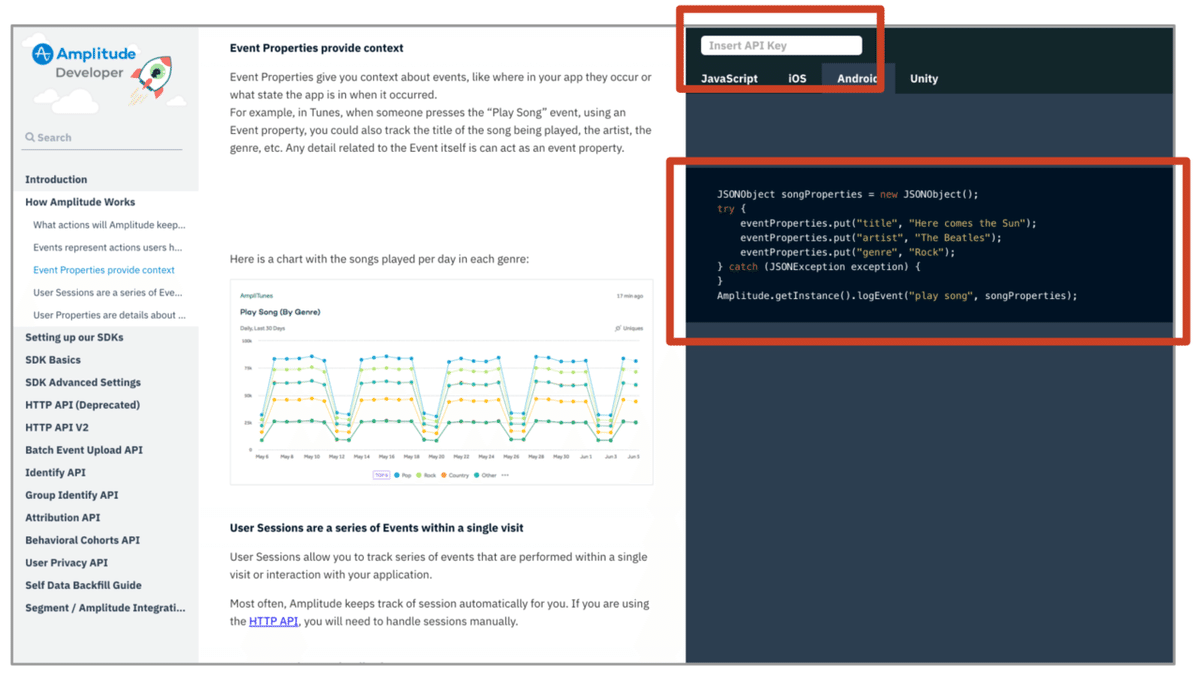
Task: Click the Pop legend color dot
Action: point(397,475)
